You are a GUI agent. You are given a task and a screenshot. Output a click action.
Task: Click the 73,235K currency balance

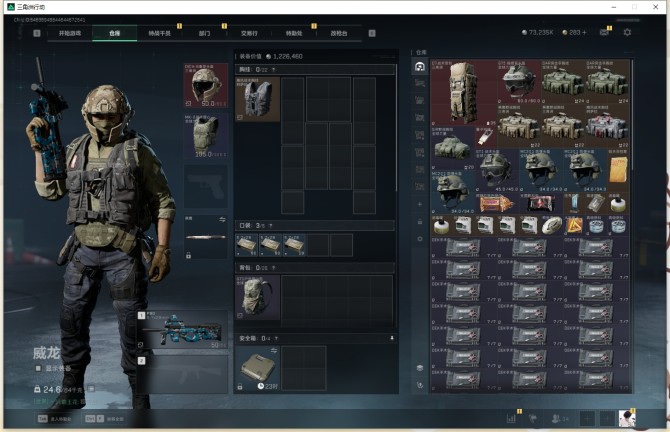click(x=538, y=32)
